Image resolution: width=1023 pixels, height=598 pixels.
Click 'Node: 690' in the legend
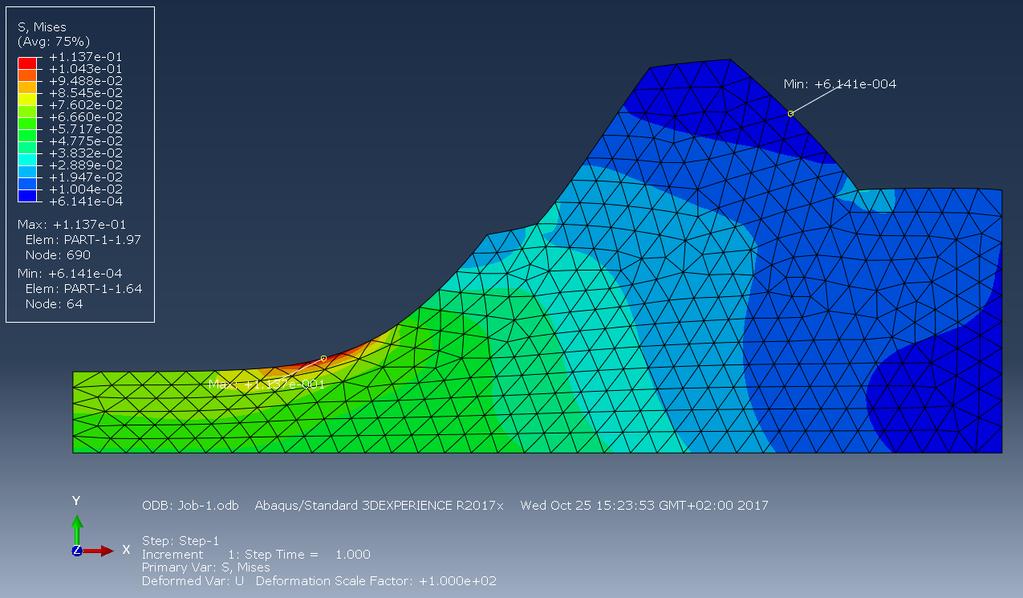(x=58, y=255)
